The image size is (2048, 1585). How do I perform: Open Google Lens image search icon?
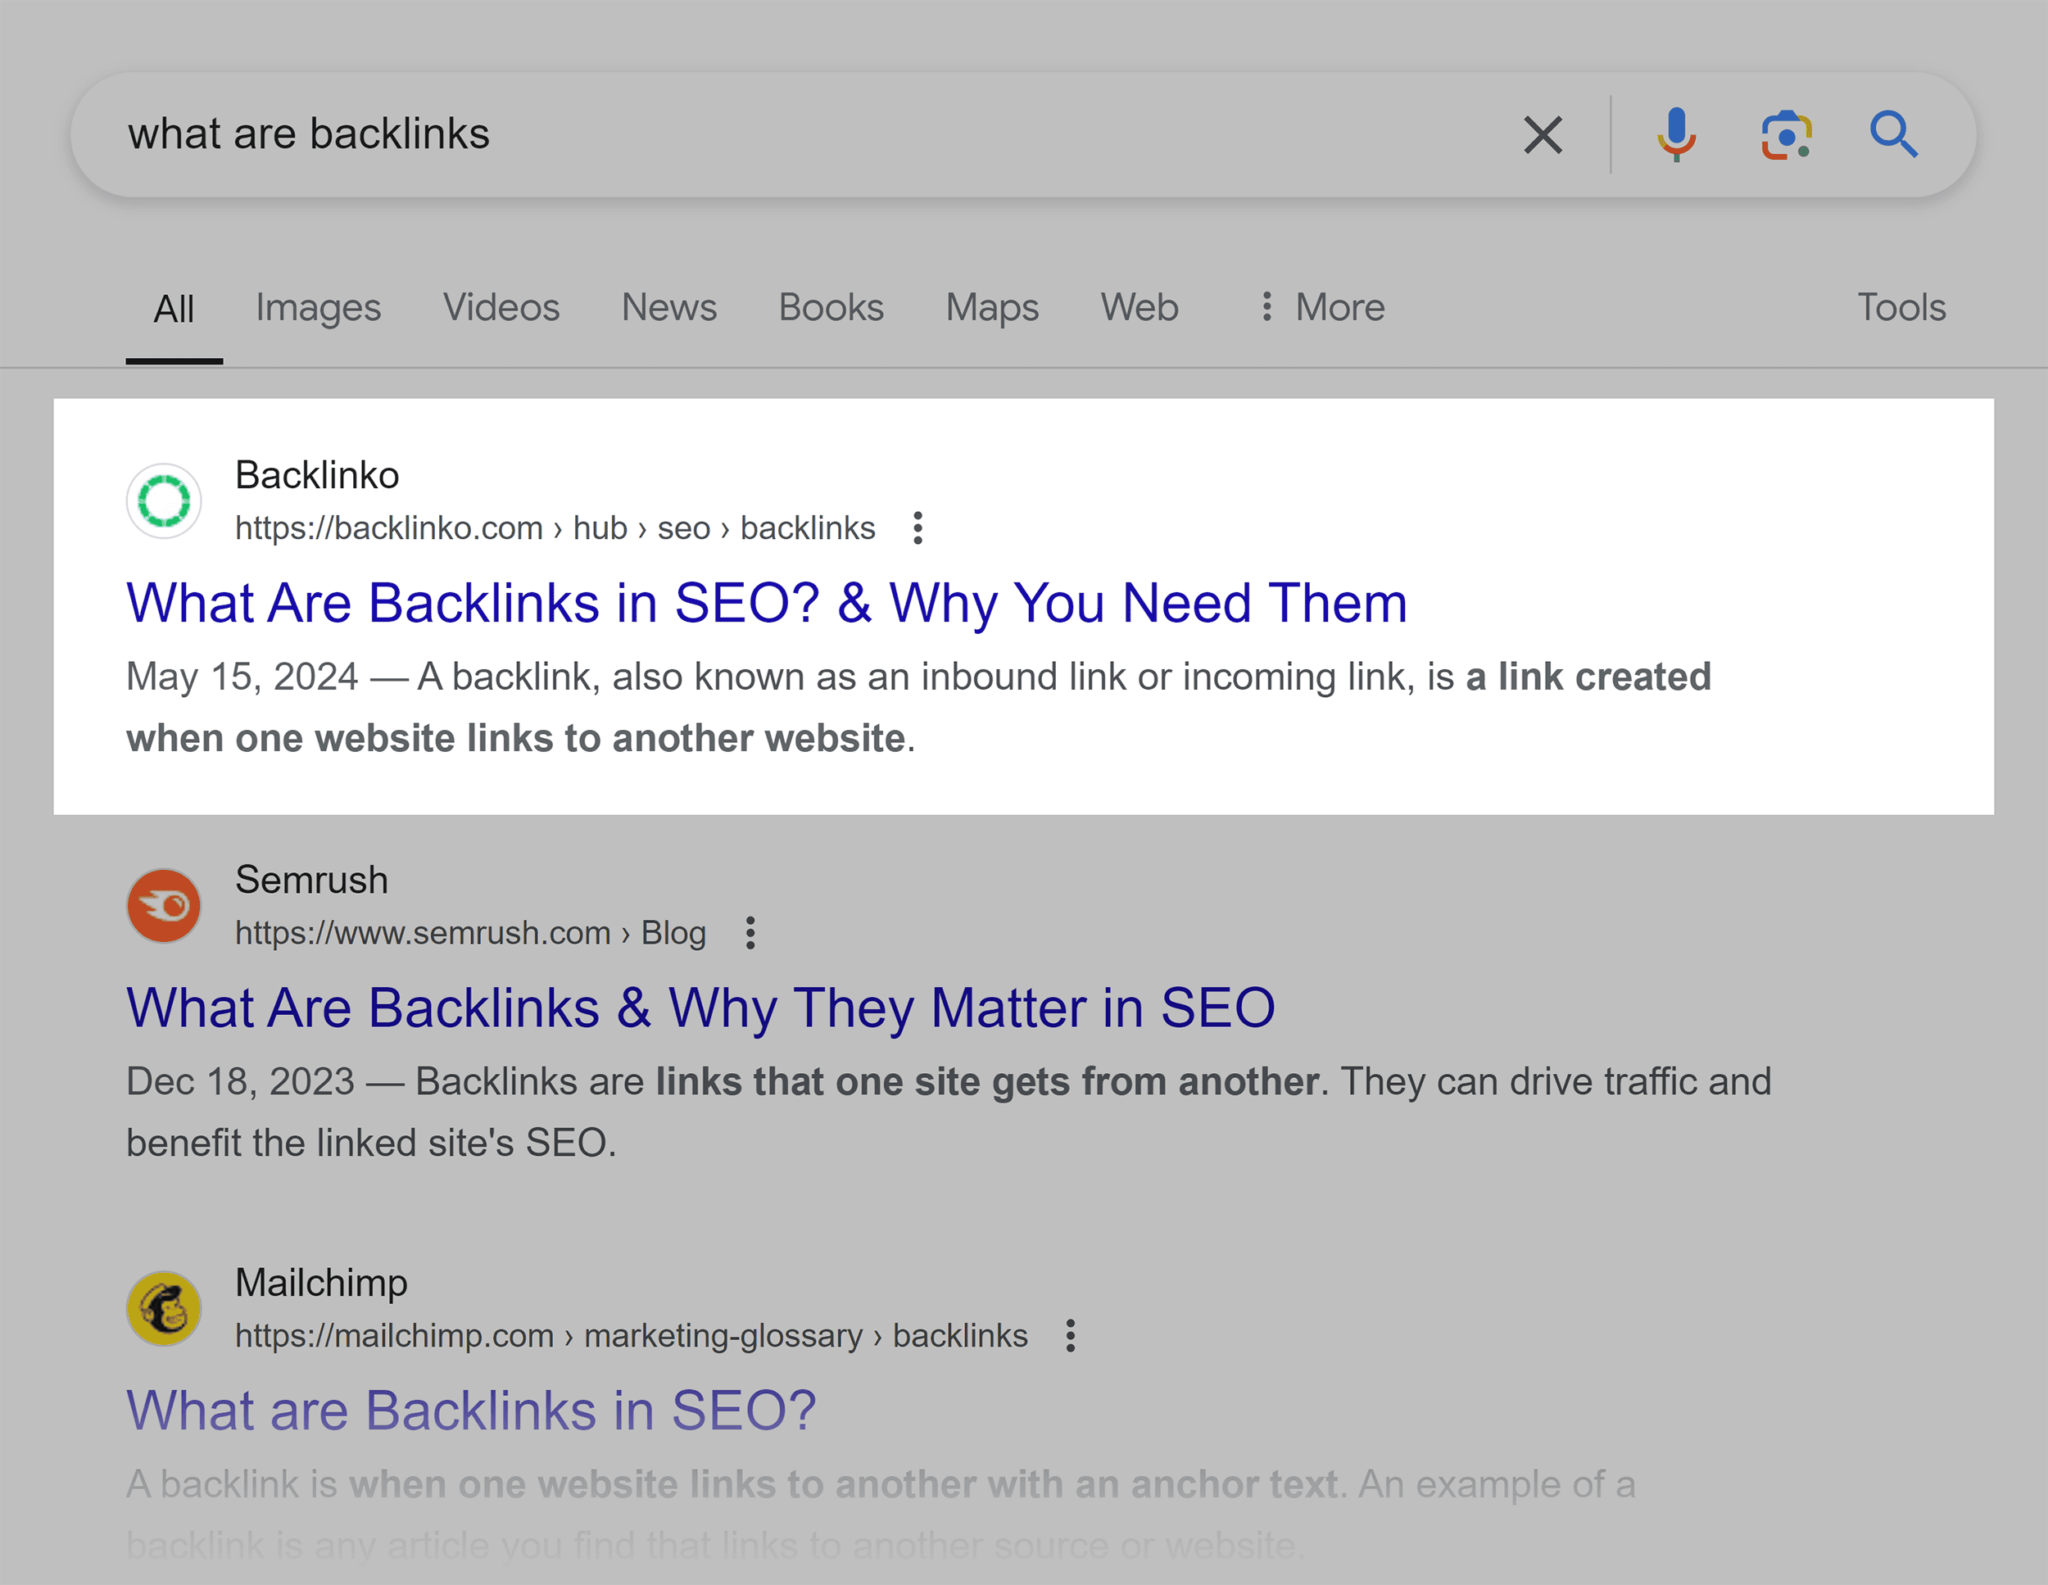[x=1786, y=135]
